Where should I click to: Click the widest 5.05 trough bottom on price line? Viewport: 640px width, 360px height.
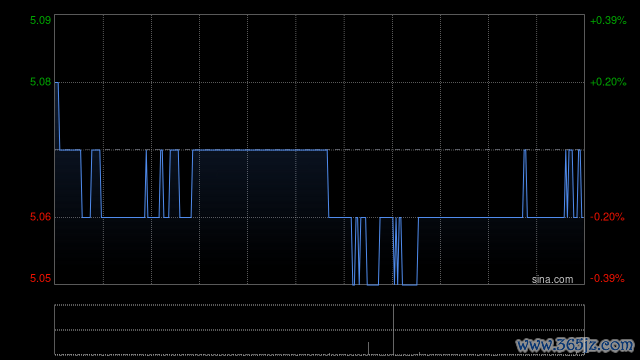pyautogui.click(x=410, y=284)
